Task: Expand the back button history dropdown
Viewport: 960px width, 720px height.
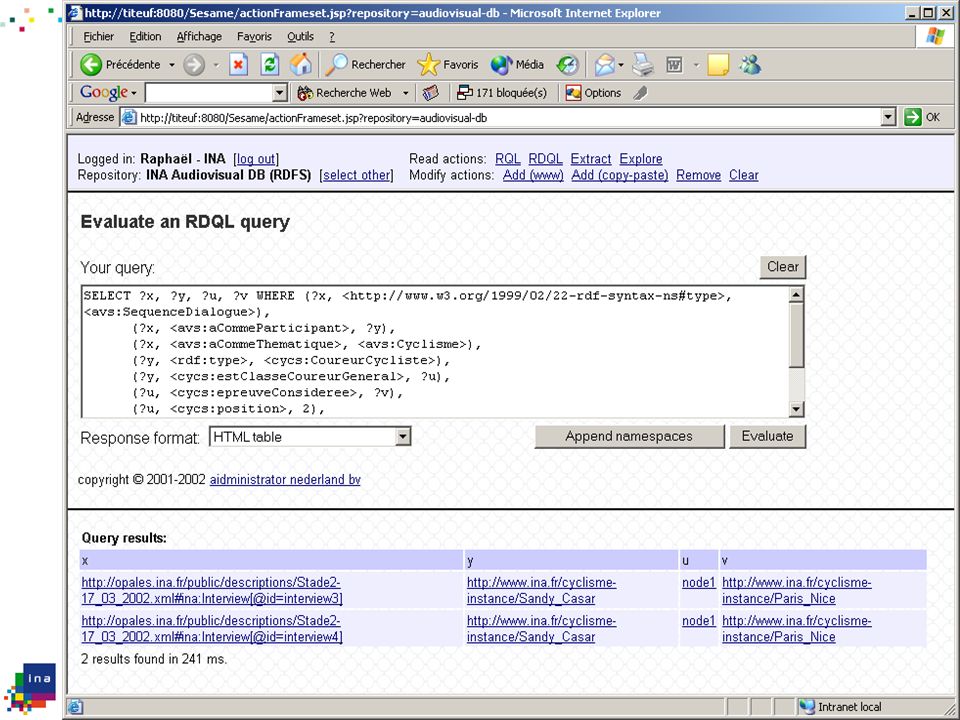Action: point(172,64)
